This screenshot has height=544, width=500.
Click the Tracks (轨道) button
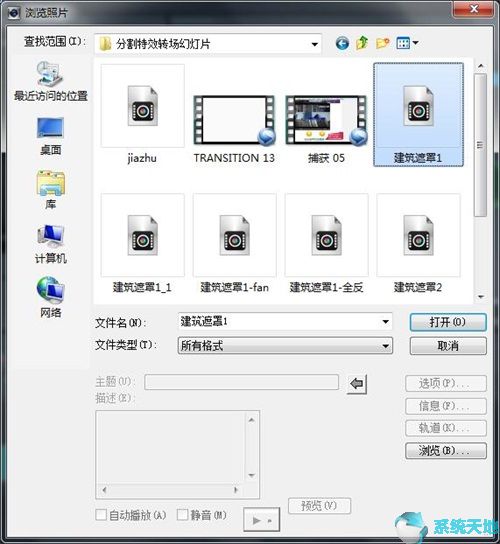pos(446,428)
